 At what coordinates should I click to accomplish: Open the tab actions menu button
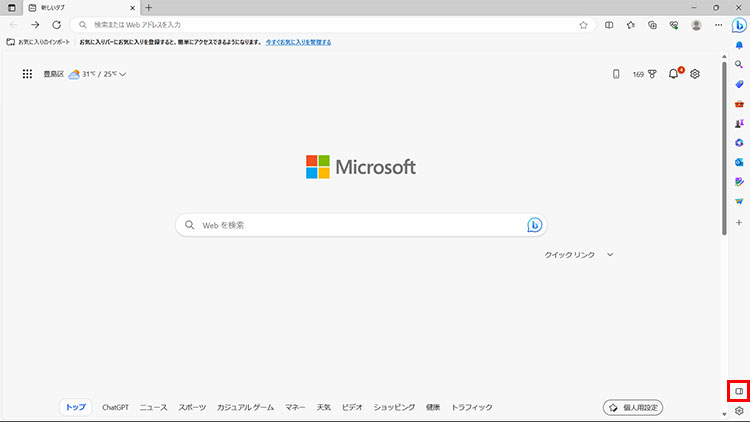pyautogui.click(x=11, y=8)
